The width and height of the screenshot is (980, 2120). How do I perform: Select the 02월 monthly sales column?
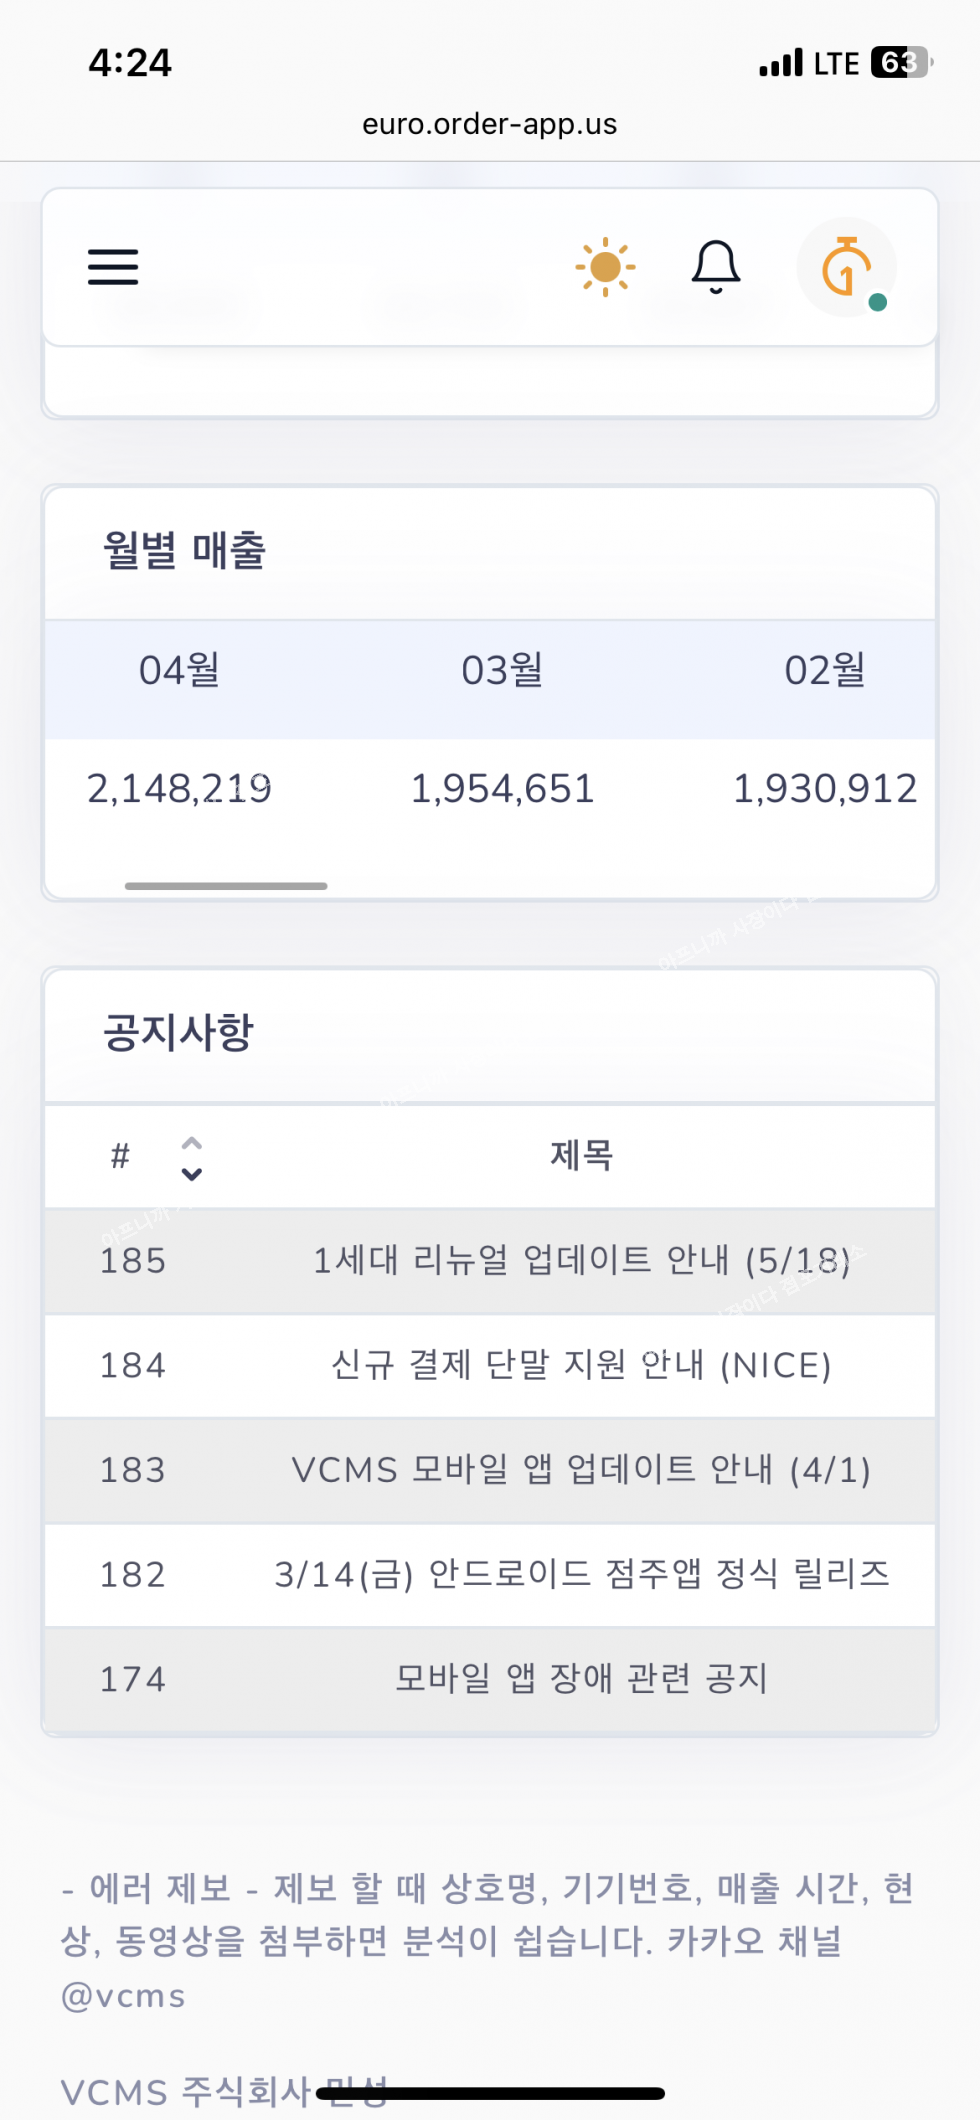(825, 671)
